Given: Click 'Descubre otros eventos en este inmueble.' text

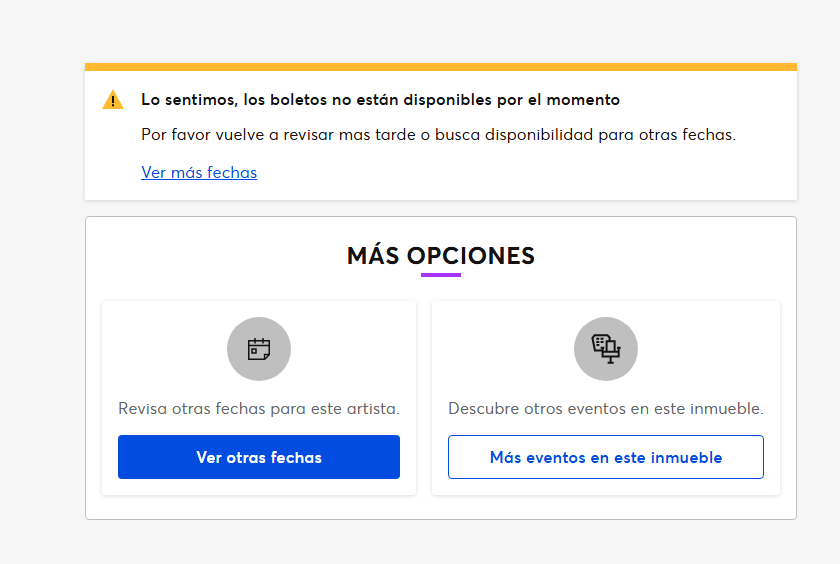Looking at the screenshot, I should point(605,409).
